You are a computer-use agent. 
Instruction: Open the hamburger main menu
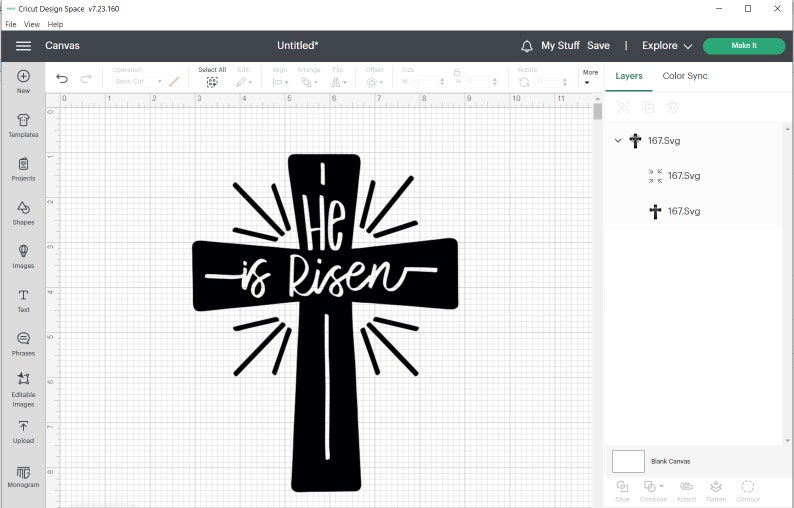tap(23, 46)
